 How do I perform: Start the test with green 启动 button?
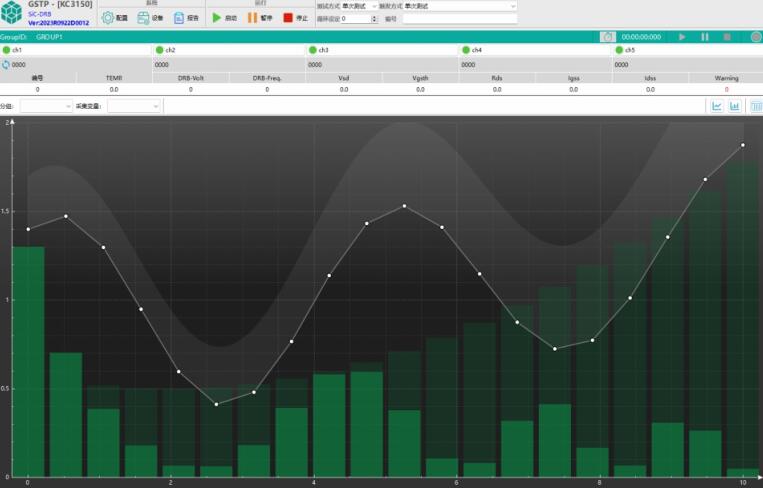(224, 18)
